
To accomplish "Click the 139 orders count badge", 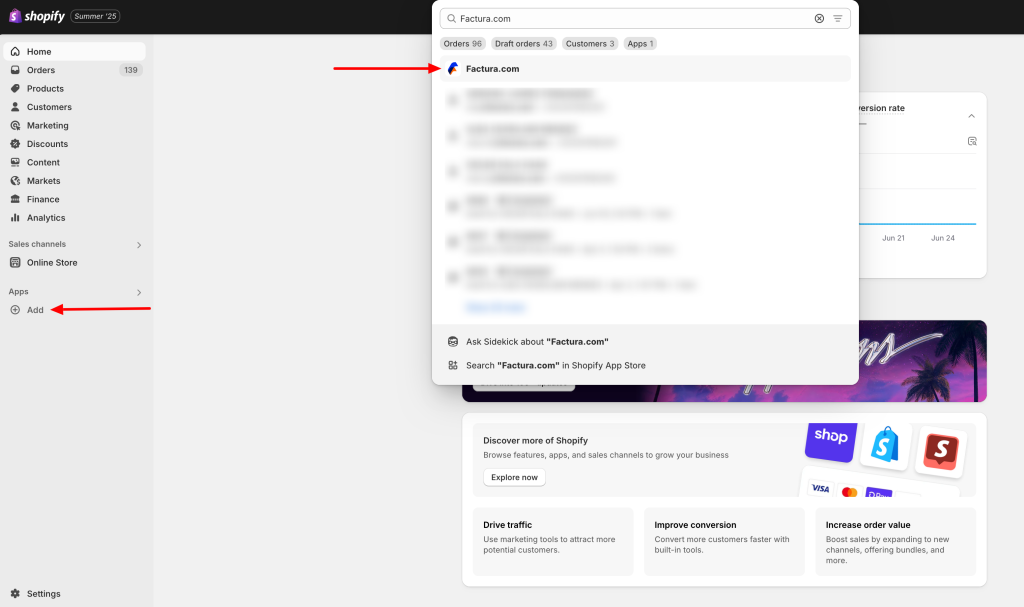I will (131, 70).
